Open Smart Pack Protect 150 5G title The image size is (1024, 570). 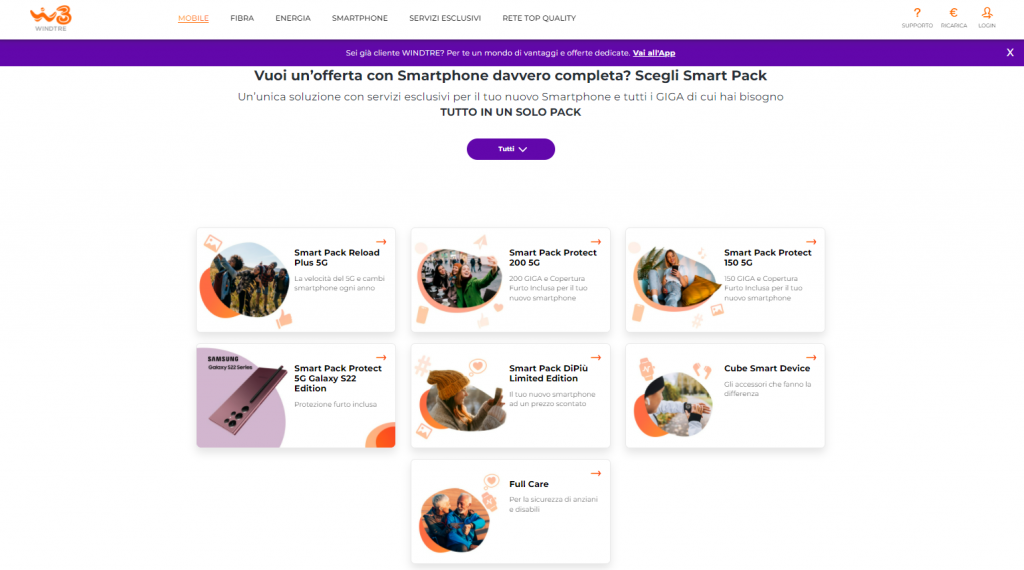(x=767, y=257)
